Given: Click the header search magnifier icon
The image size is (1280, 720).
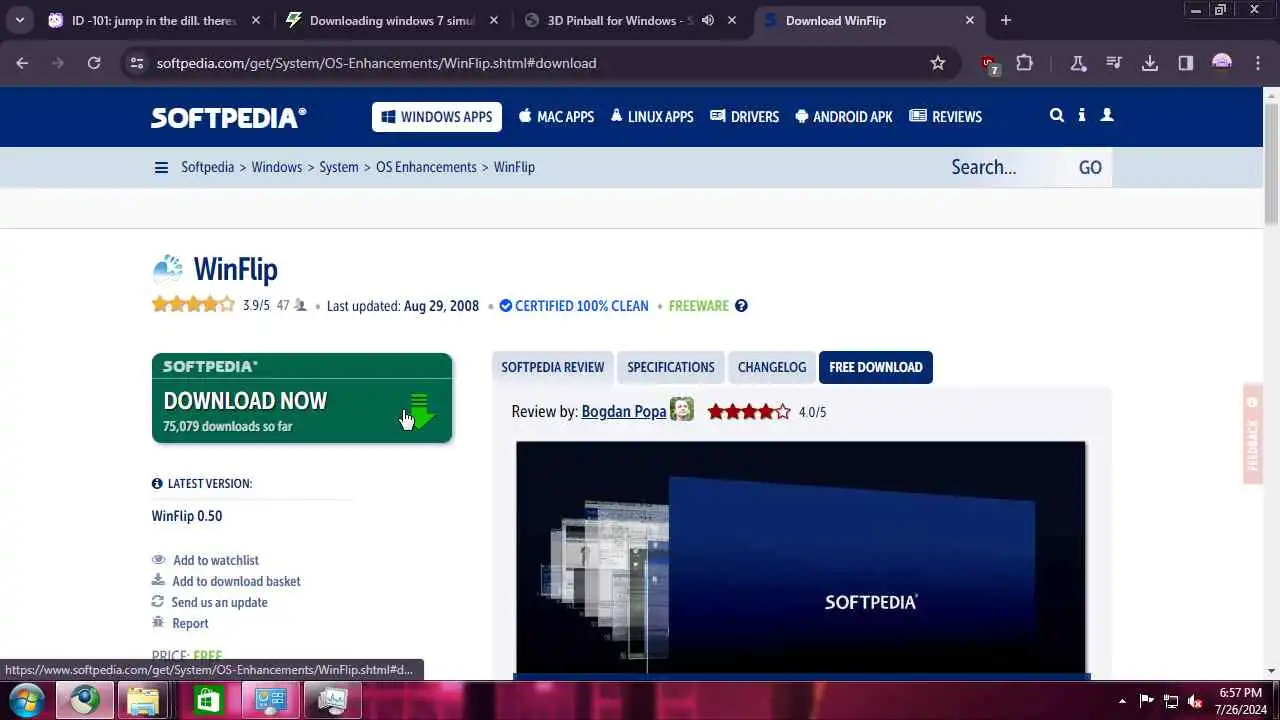Looking at the screenshot, I should click(x=1056, y=116).
